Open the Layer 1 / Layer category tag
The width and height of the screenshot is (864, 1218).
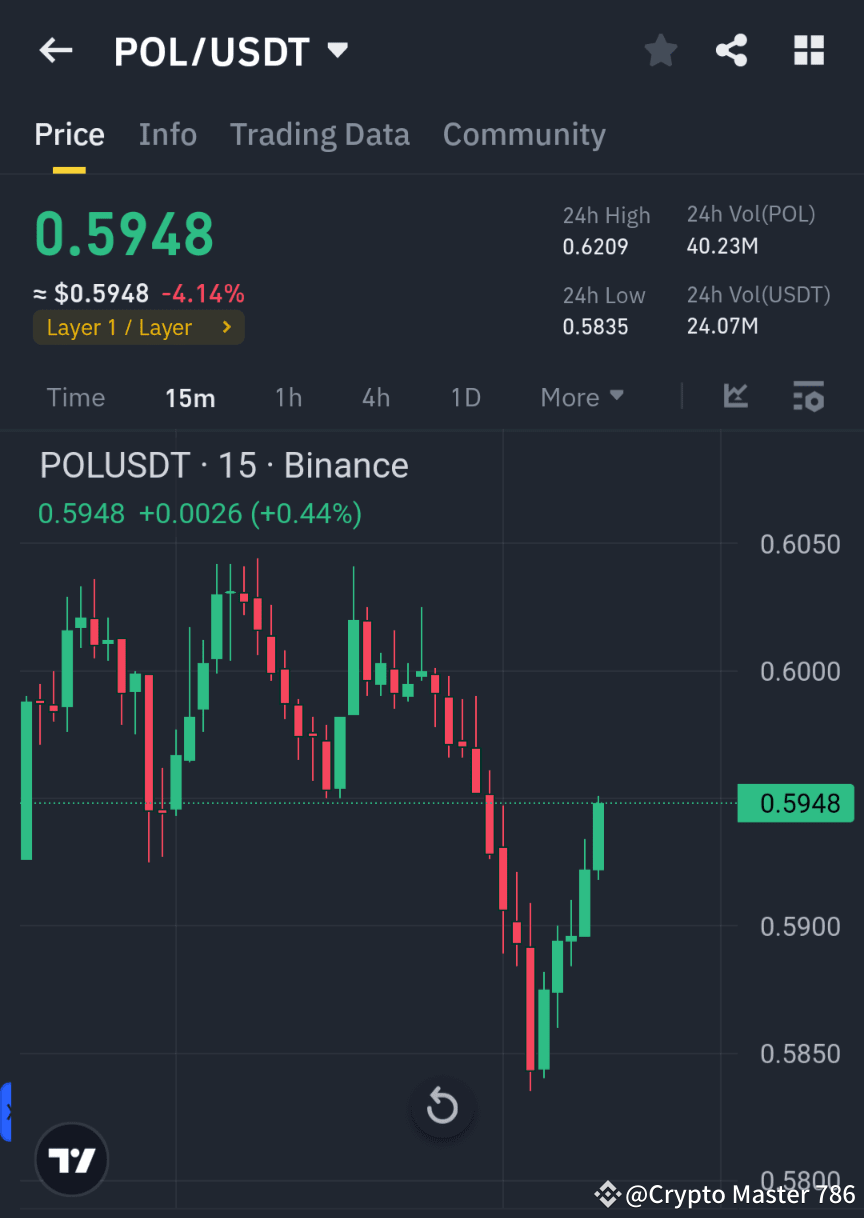click(x=138, y=327)
